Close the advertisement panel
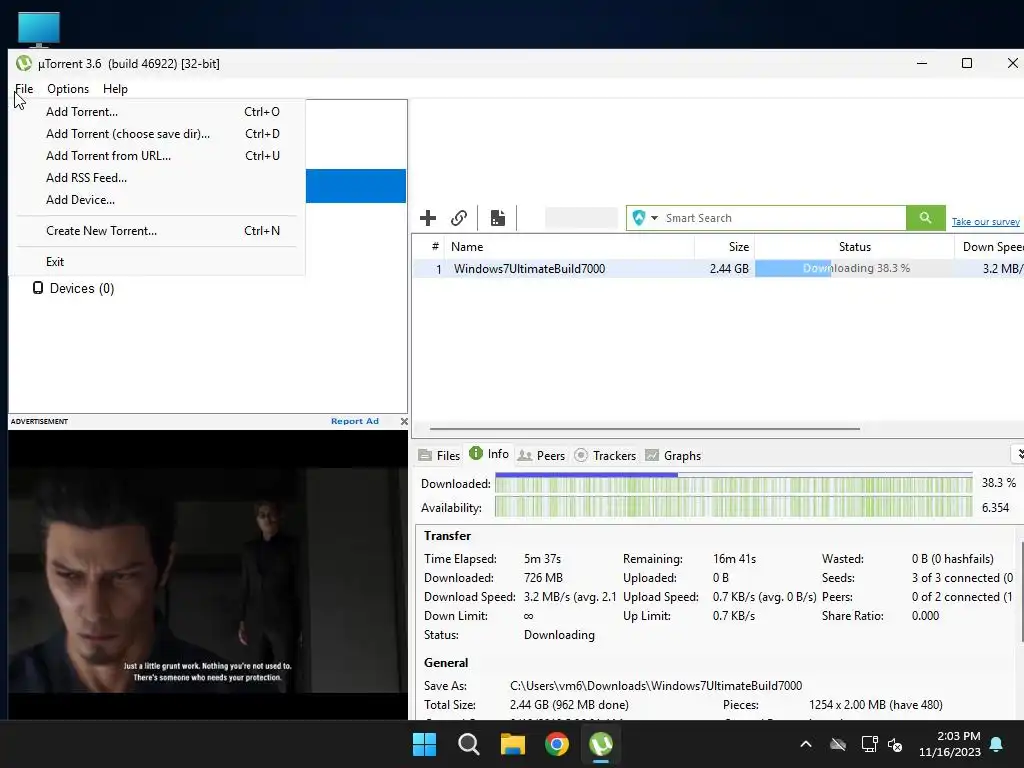This screenshot has height=768, width=1024. (404, 422)
